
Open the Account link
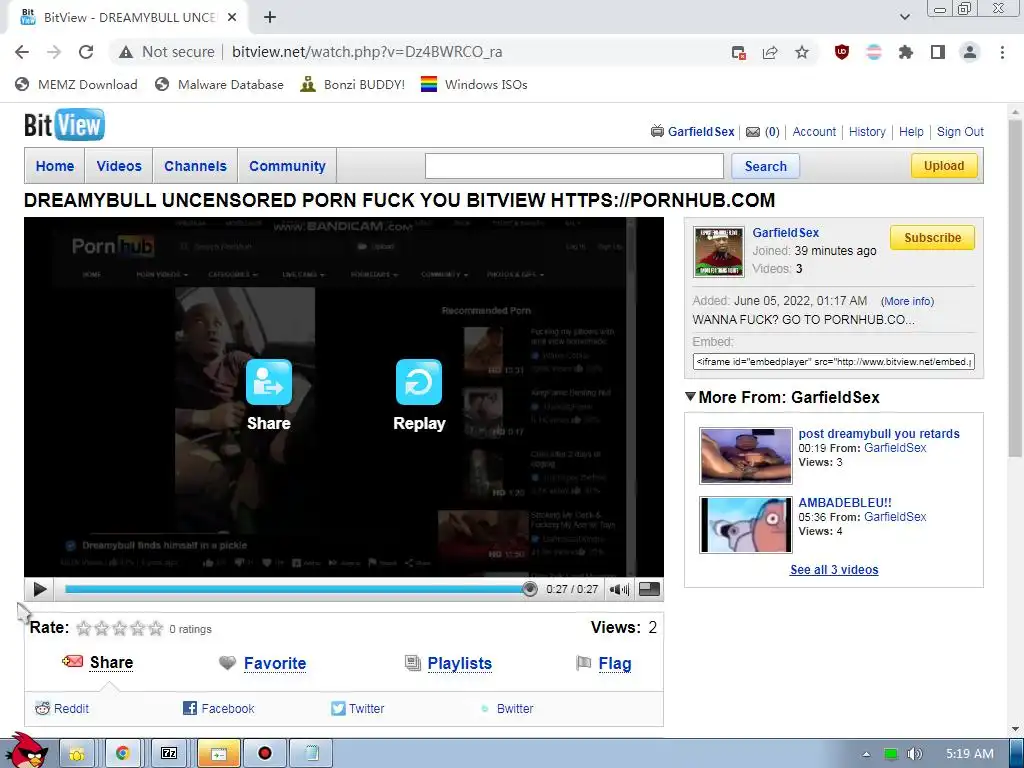(814, 132)
